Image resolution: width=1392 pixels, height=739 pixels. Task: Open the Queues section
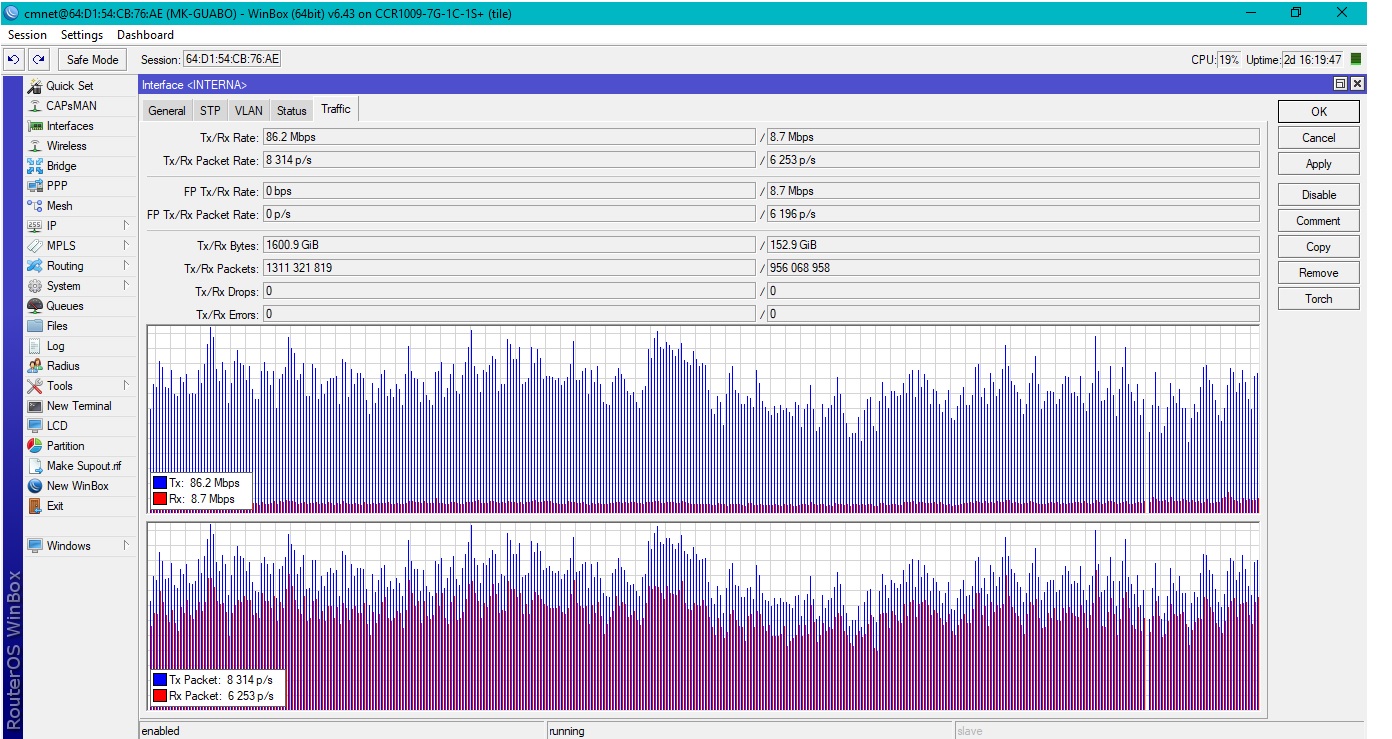coord(64,306)
